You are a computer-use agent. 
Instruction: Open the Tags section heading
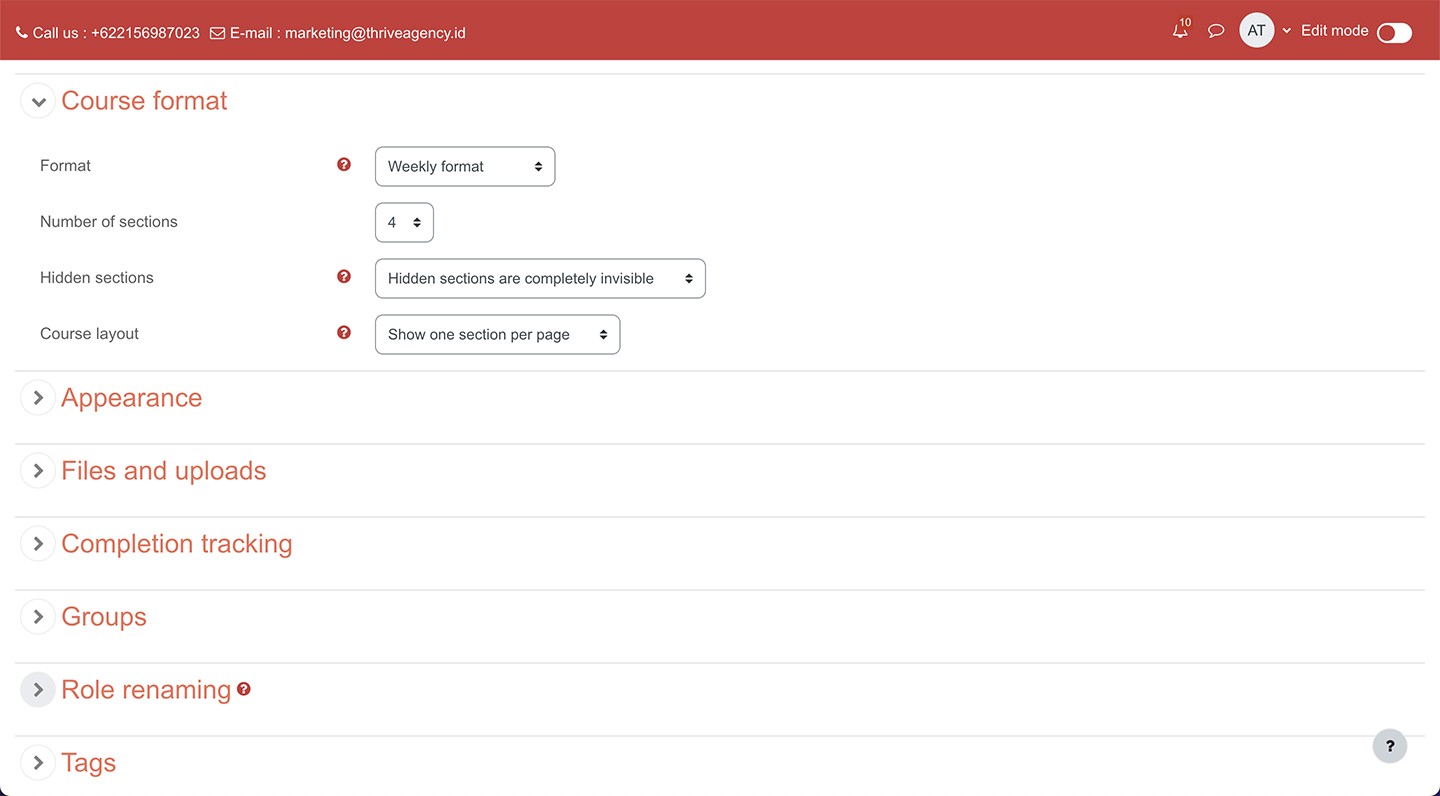tap(89, 763)
